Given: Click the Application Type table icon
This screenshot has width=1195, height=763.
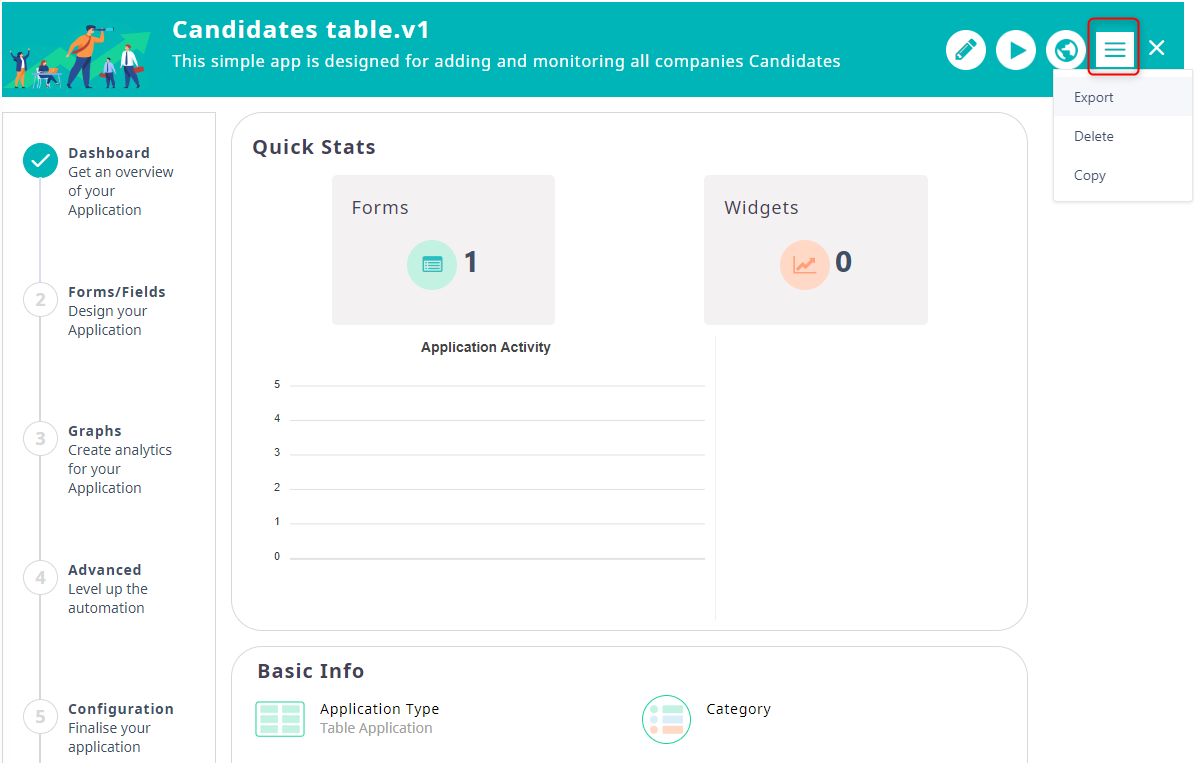Looking at the screenshot, I should 280,719.
